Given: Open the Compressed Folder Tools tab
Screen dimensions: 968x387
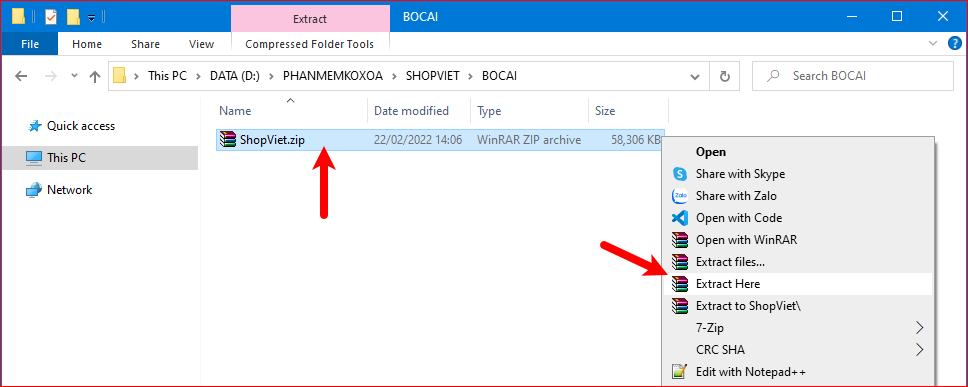Looking at the screenshot, I should pyautogui.click(x=310, y=44).
